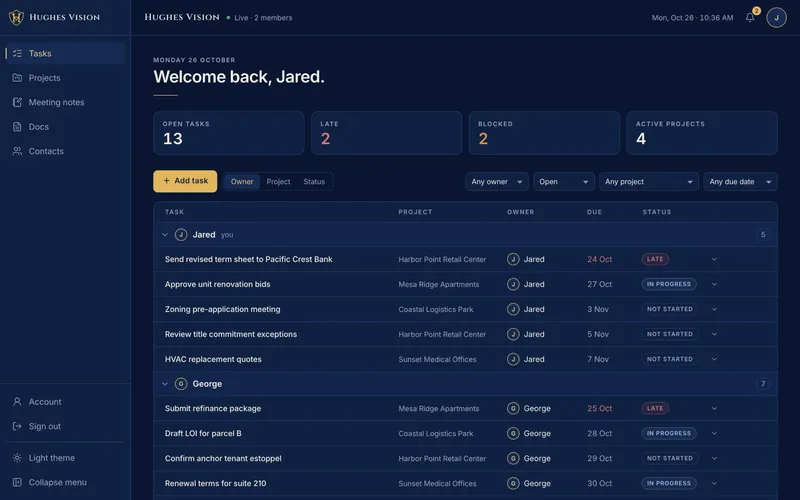Click the Hughes Vision header title
This screenshot has width=800, height=500.
[x=182, y=17]
